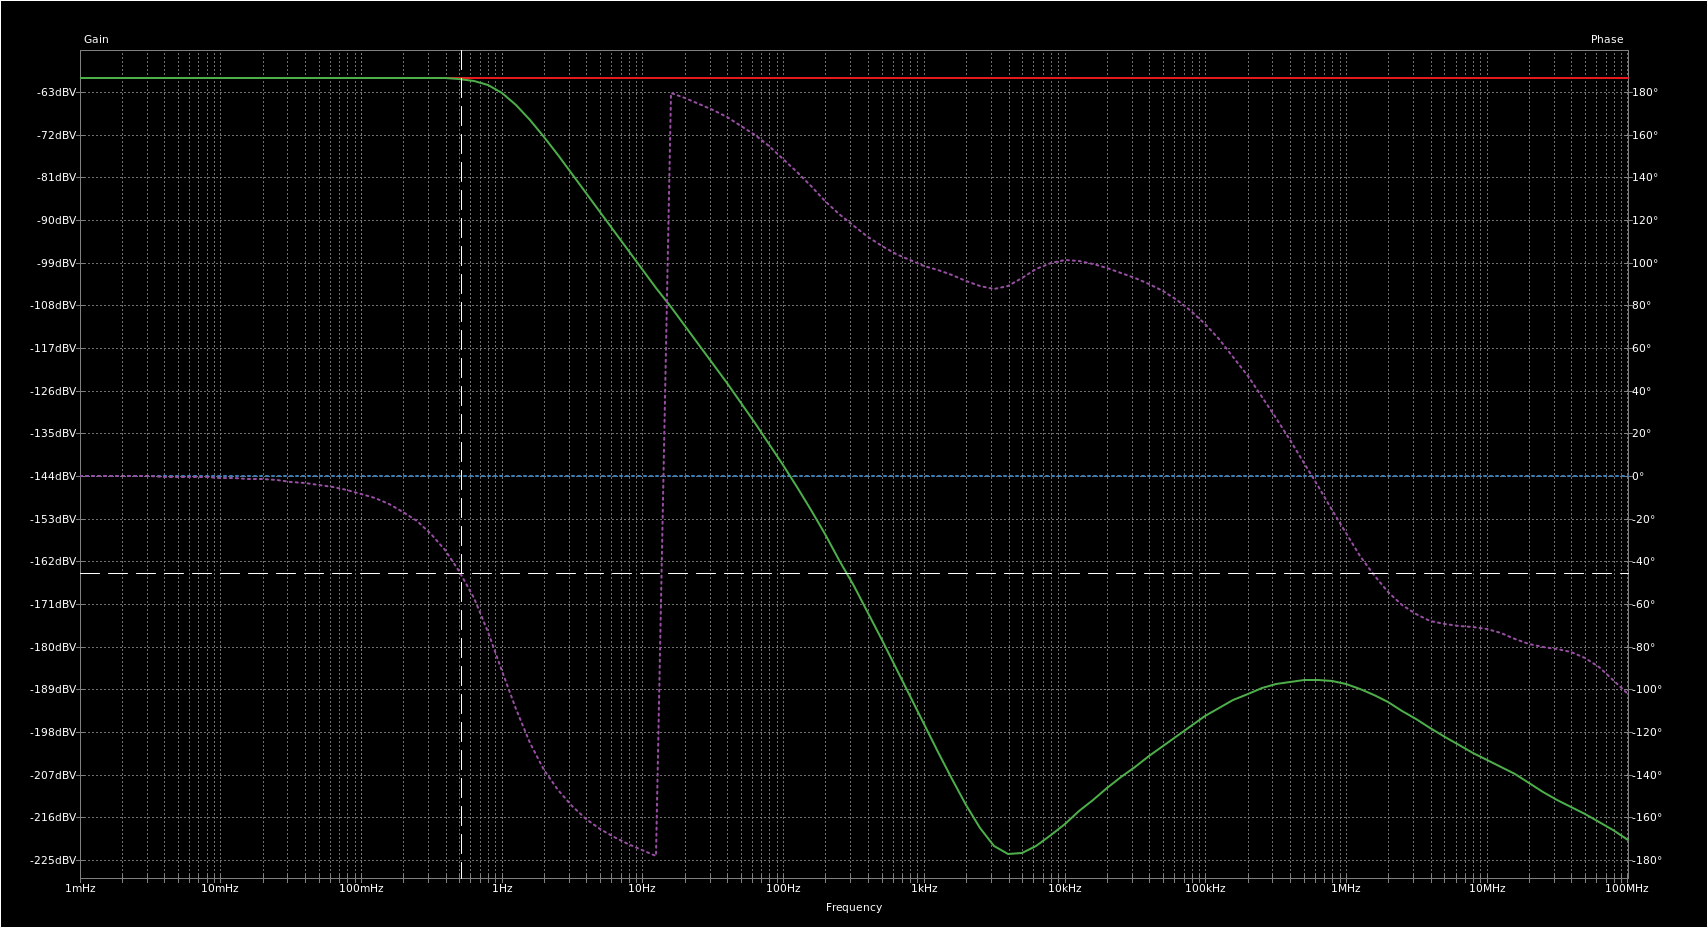Viewport: 1708px width, 928px height.
Task: Click the 1Hz frequency tick label
Action: coord(502,888)
